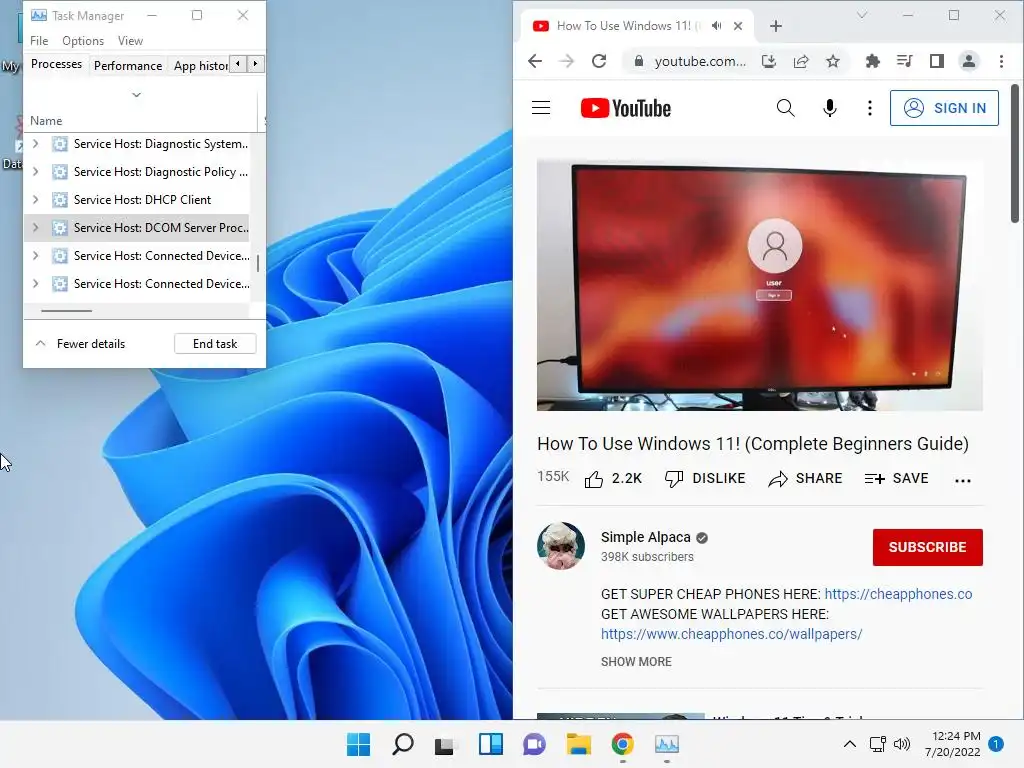Open File Explorer from taskbar
The image size is (1024, 768).
point(579,744)
